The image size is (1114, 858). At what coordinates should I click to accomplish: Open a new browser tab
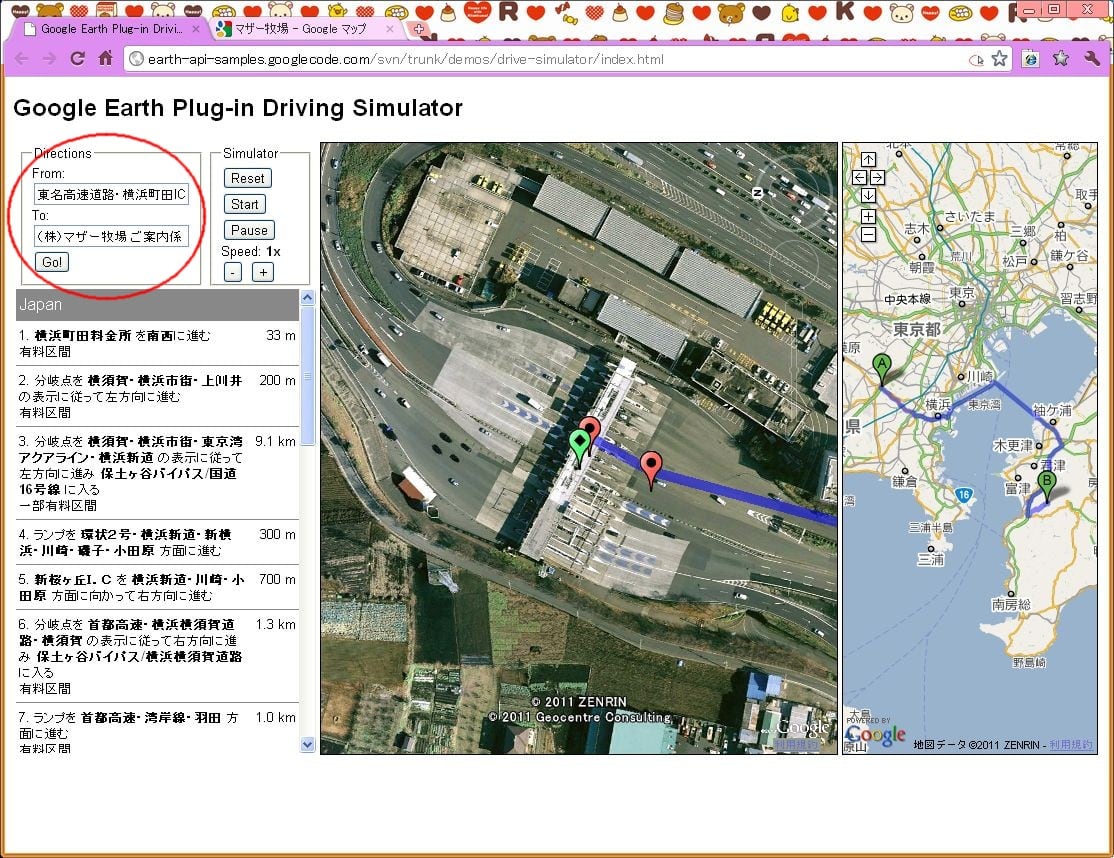pyautogui.click(x=419, y=29)
